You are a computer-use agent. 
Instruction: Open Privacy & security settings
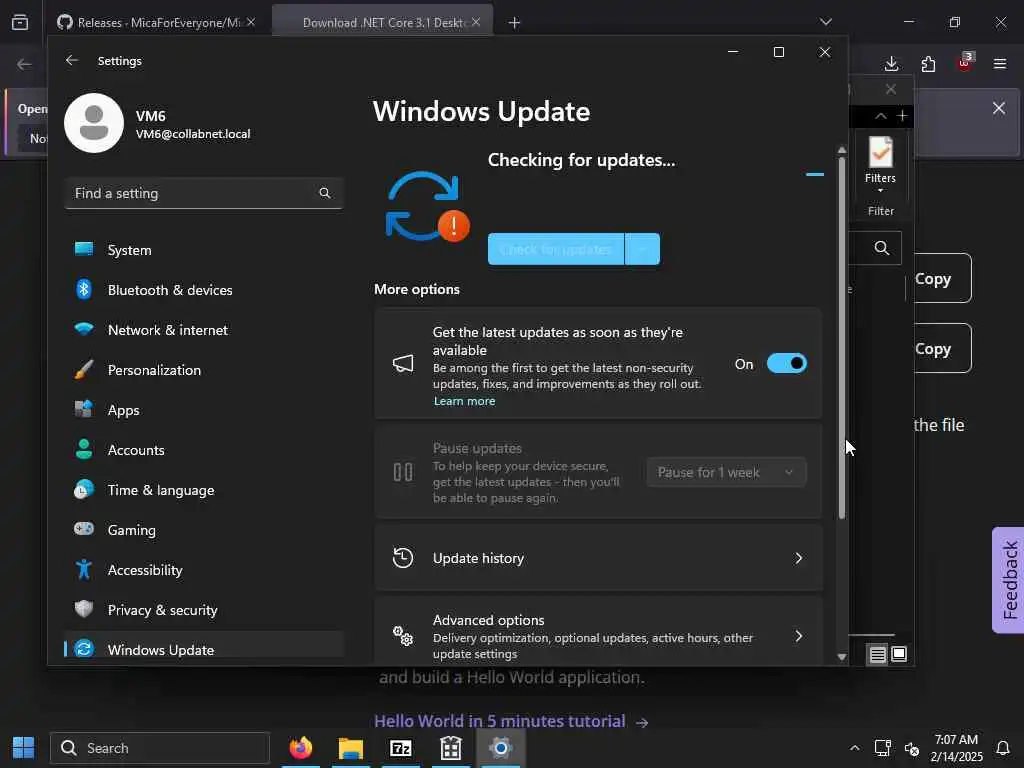pyautogui.click(x=204, y=610)
